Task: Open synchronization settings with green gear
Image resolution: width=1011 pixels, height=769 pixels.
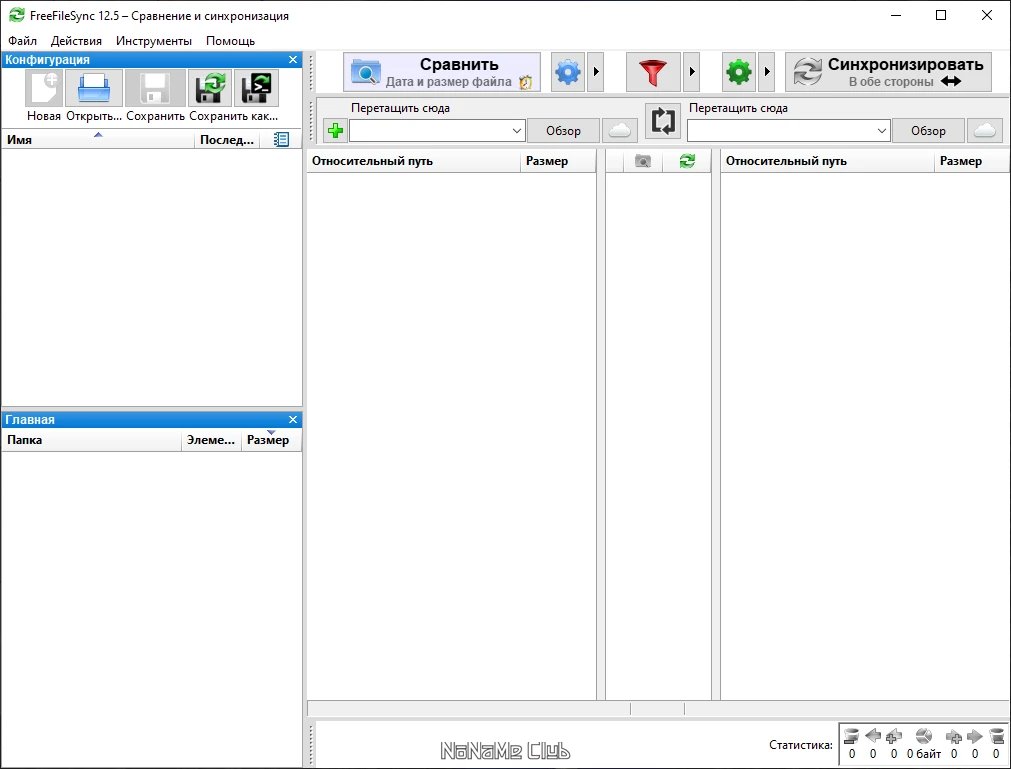Action: coord(739,72)
